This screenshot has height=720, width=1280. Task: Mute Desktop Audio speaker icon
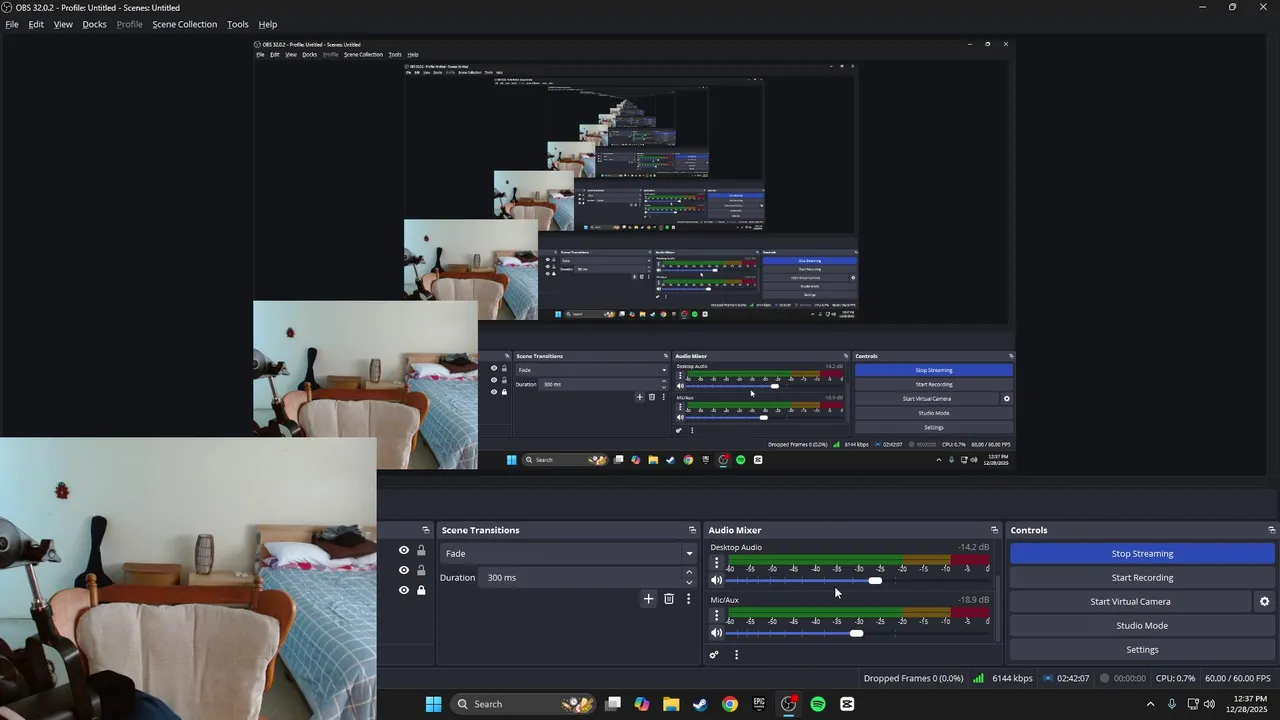[716, 580]
